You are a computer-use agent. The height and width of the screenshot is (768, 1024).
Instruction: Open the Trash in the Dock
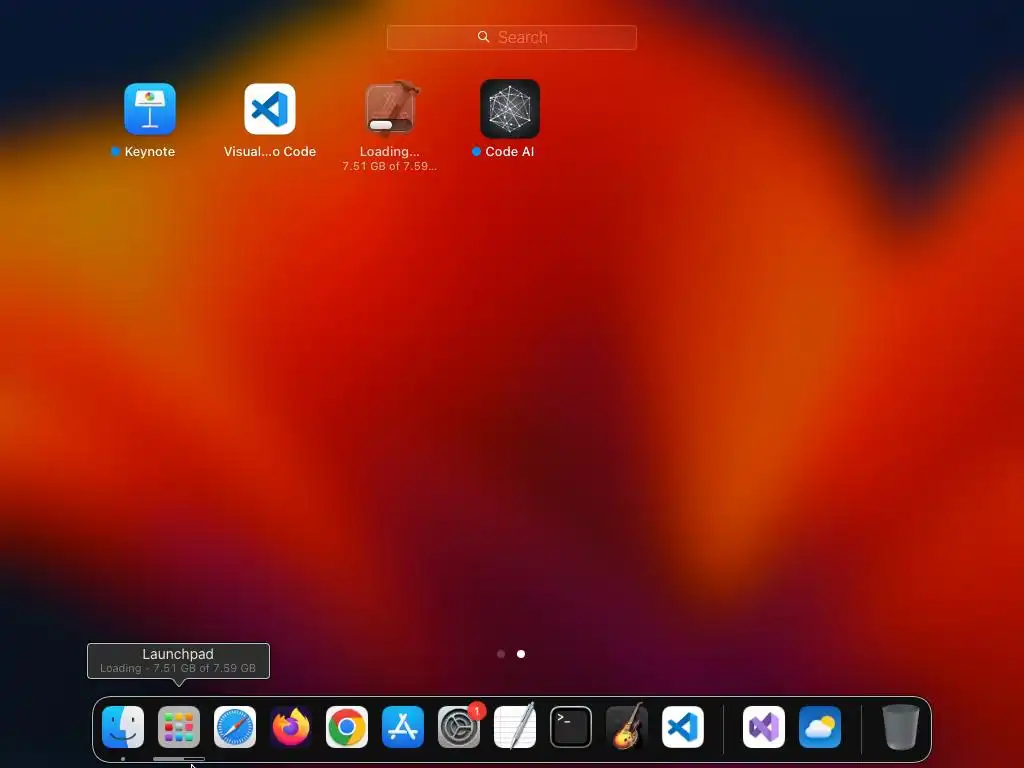click(901, 727)
